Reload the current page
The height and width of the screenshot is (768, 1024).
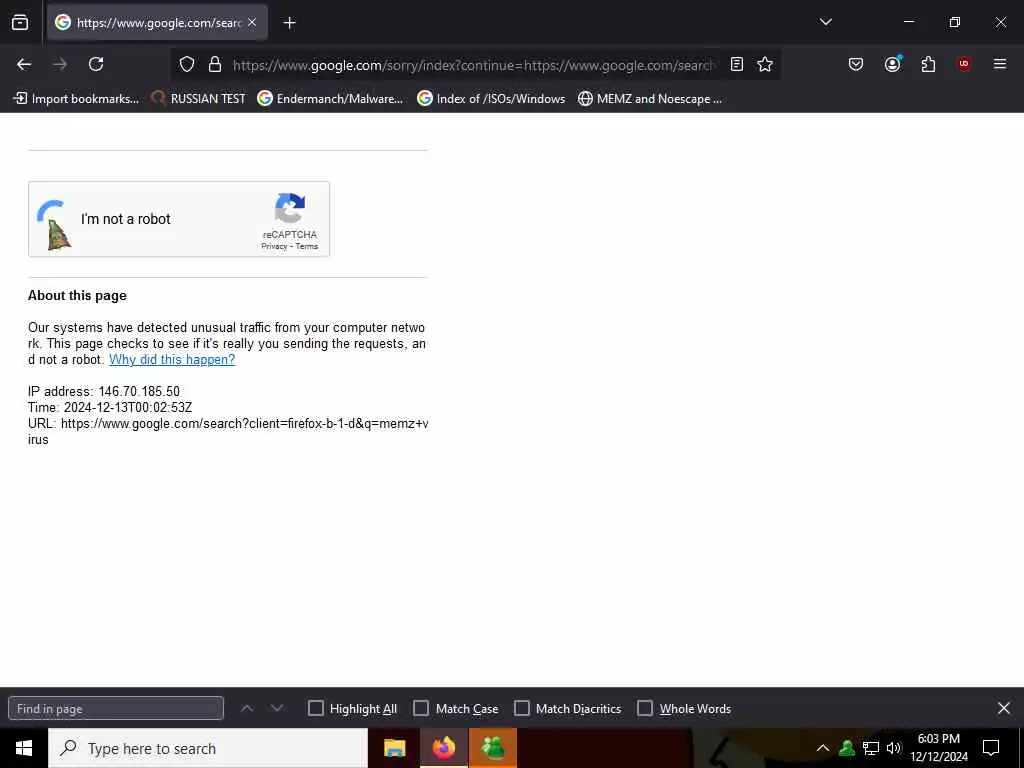[x=96, y=64]
